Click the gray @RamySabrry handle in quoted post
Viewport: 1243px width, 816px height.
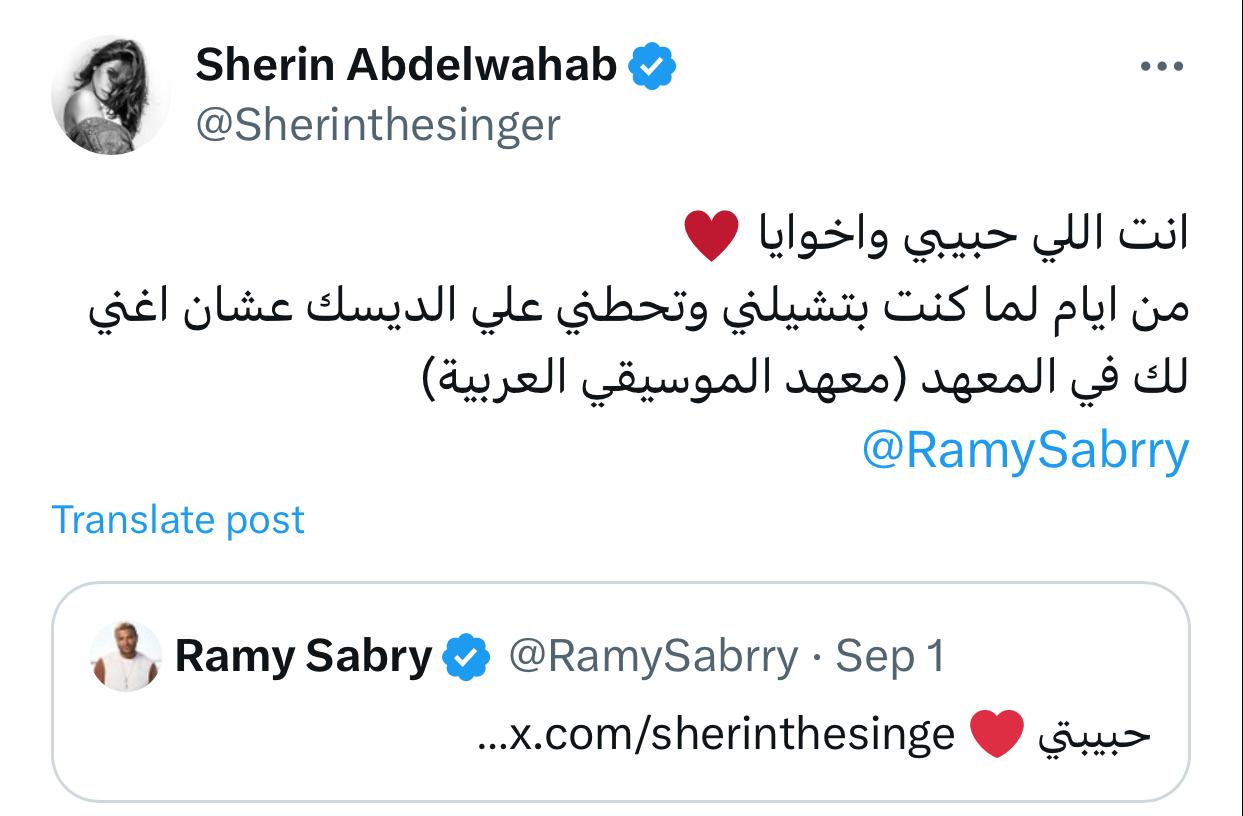[653, 657]
